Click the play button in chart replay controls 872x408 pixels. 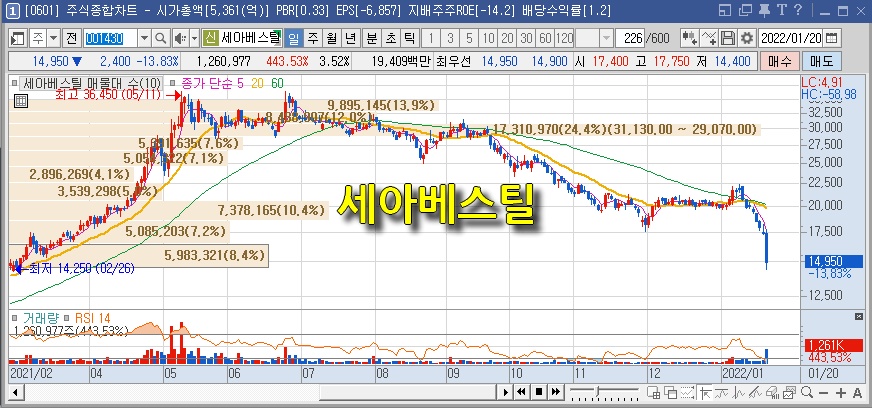(506, 392)
